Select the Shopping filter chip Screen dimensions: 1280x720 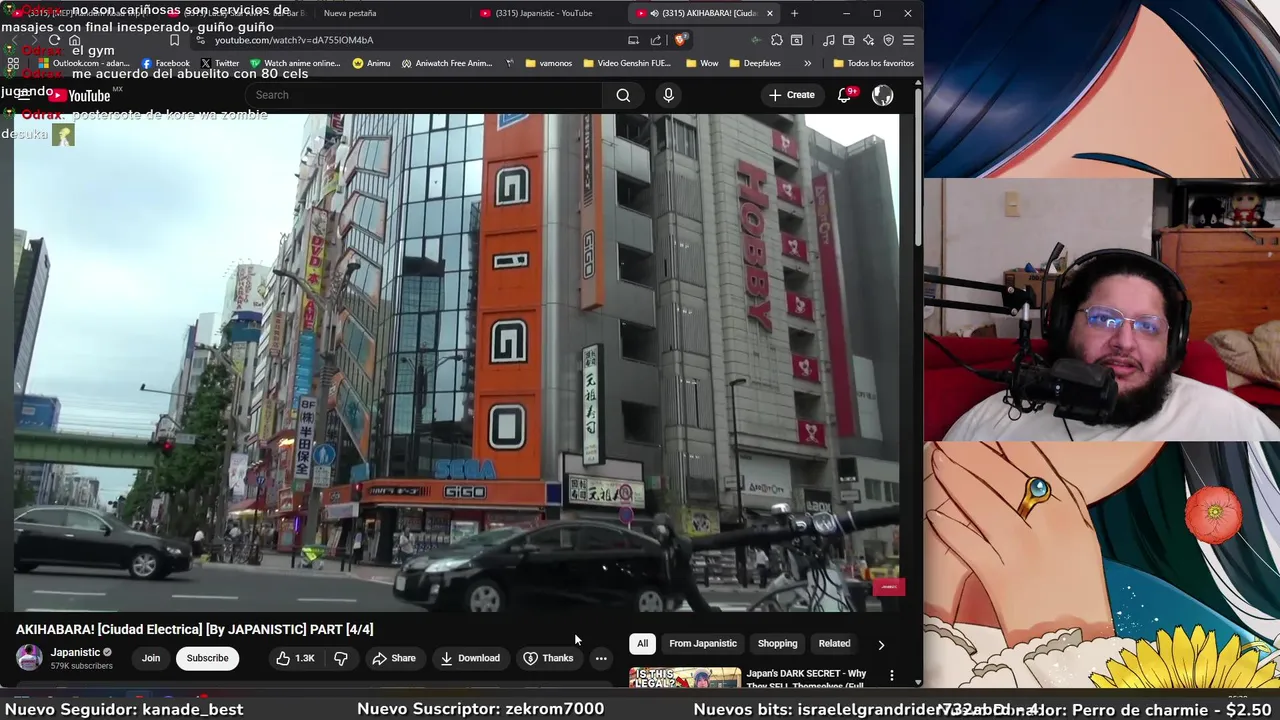point(777,644)
